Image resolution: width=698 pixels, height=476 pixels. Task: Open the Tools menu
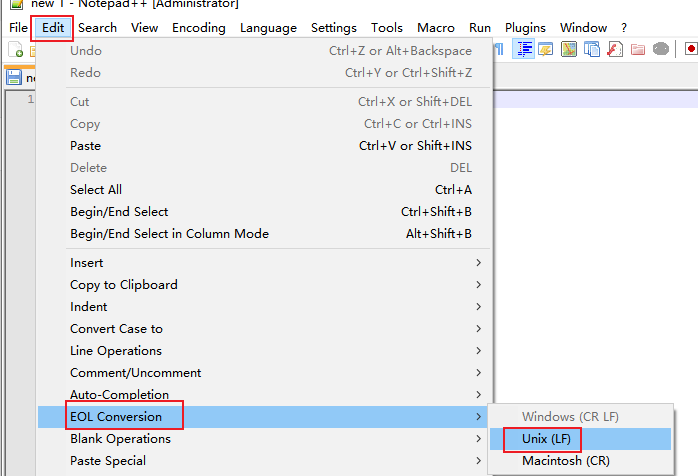point(387,28)
